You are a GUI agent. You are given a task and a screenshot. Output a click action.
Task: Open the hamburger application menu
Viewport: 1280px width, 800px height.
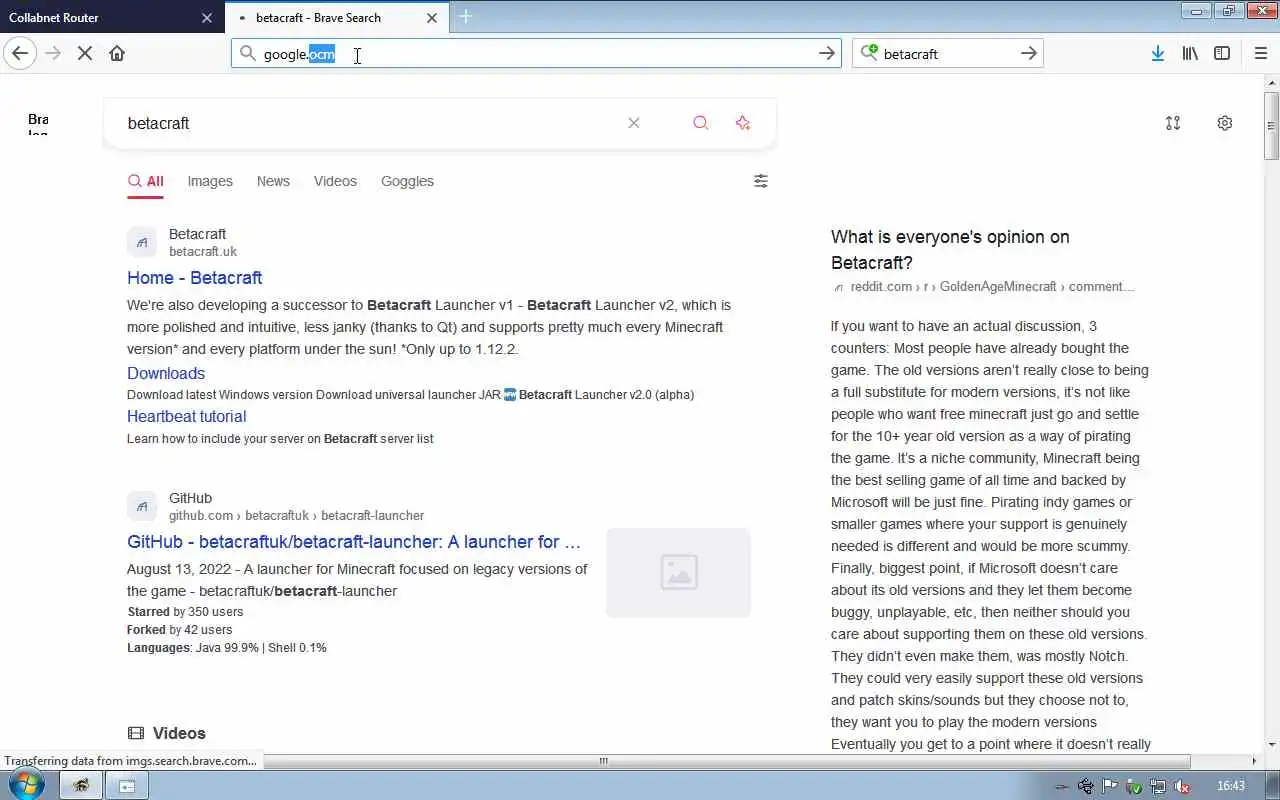click(1260, 53)
